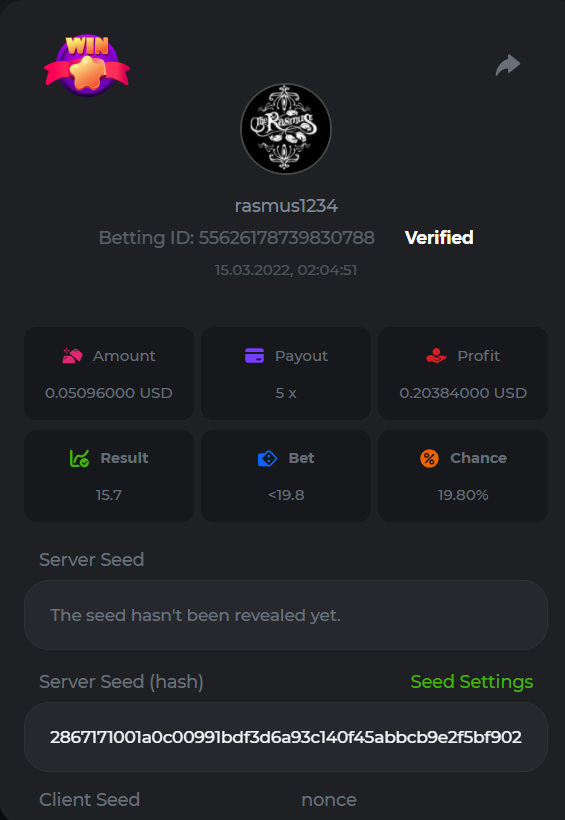Click the purple Payout card icon
The height and width of the screenshot is (820, 565).
tap(254, 356)
